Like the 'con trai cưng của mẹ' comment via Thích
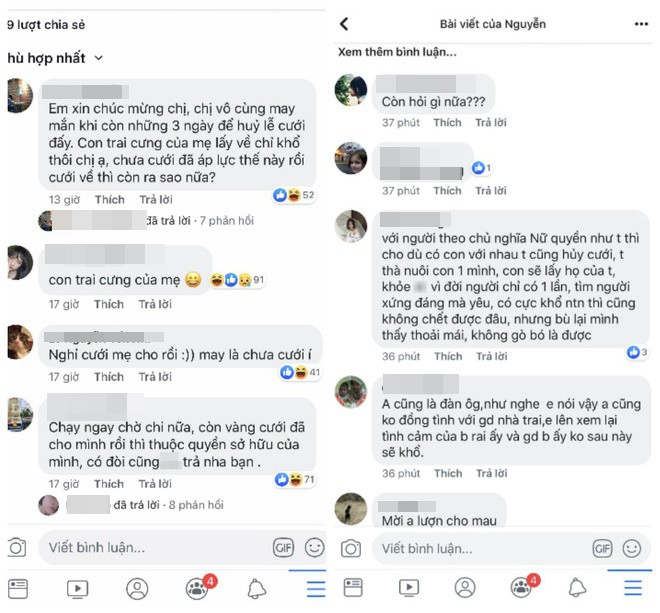 point(109,304)
